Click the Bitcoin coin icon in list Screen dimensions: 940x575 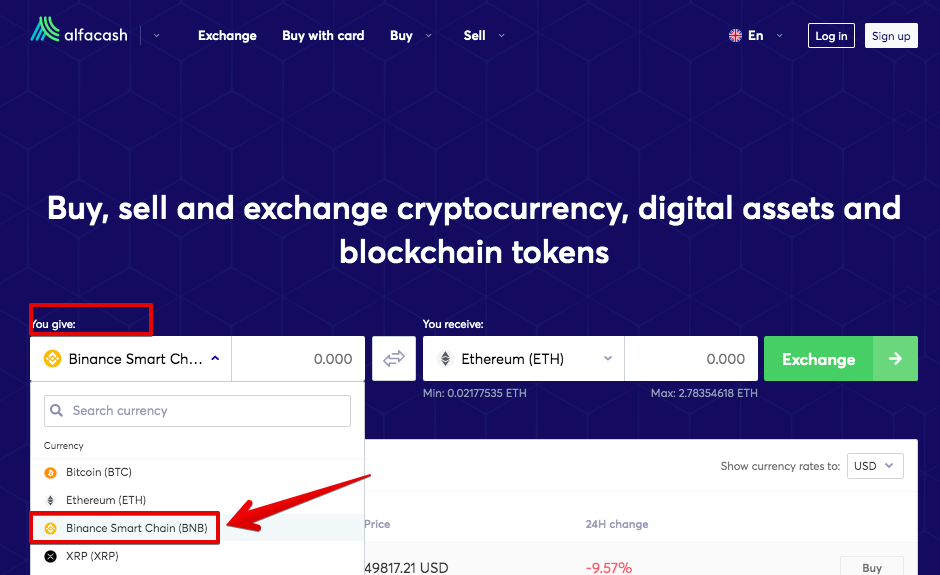coord(51,473)
